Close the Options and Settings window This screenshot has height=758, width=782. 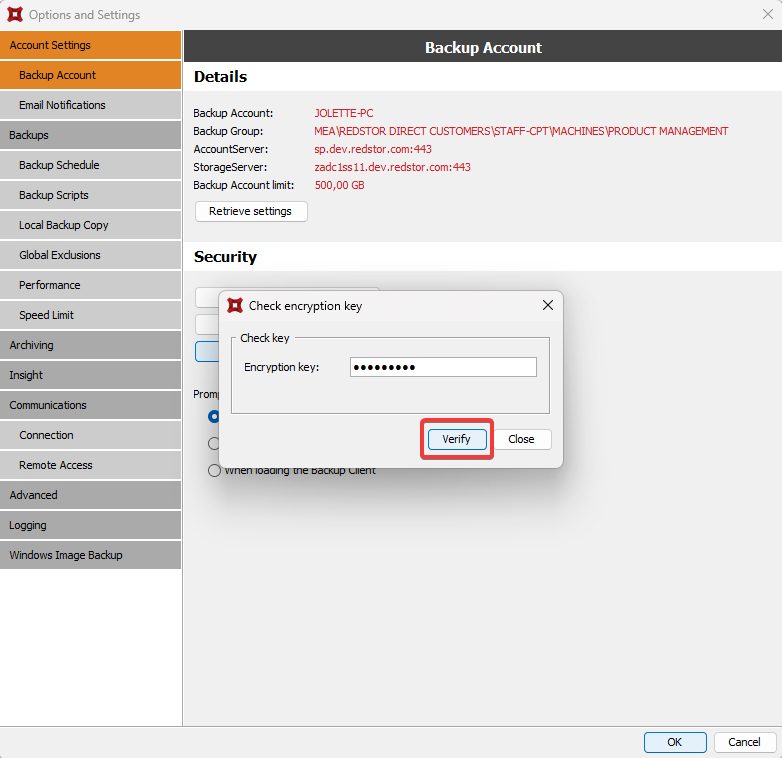(768, 14)
